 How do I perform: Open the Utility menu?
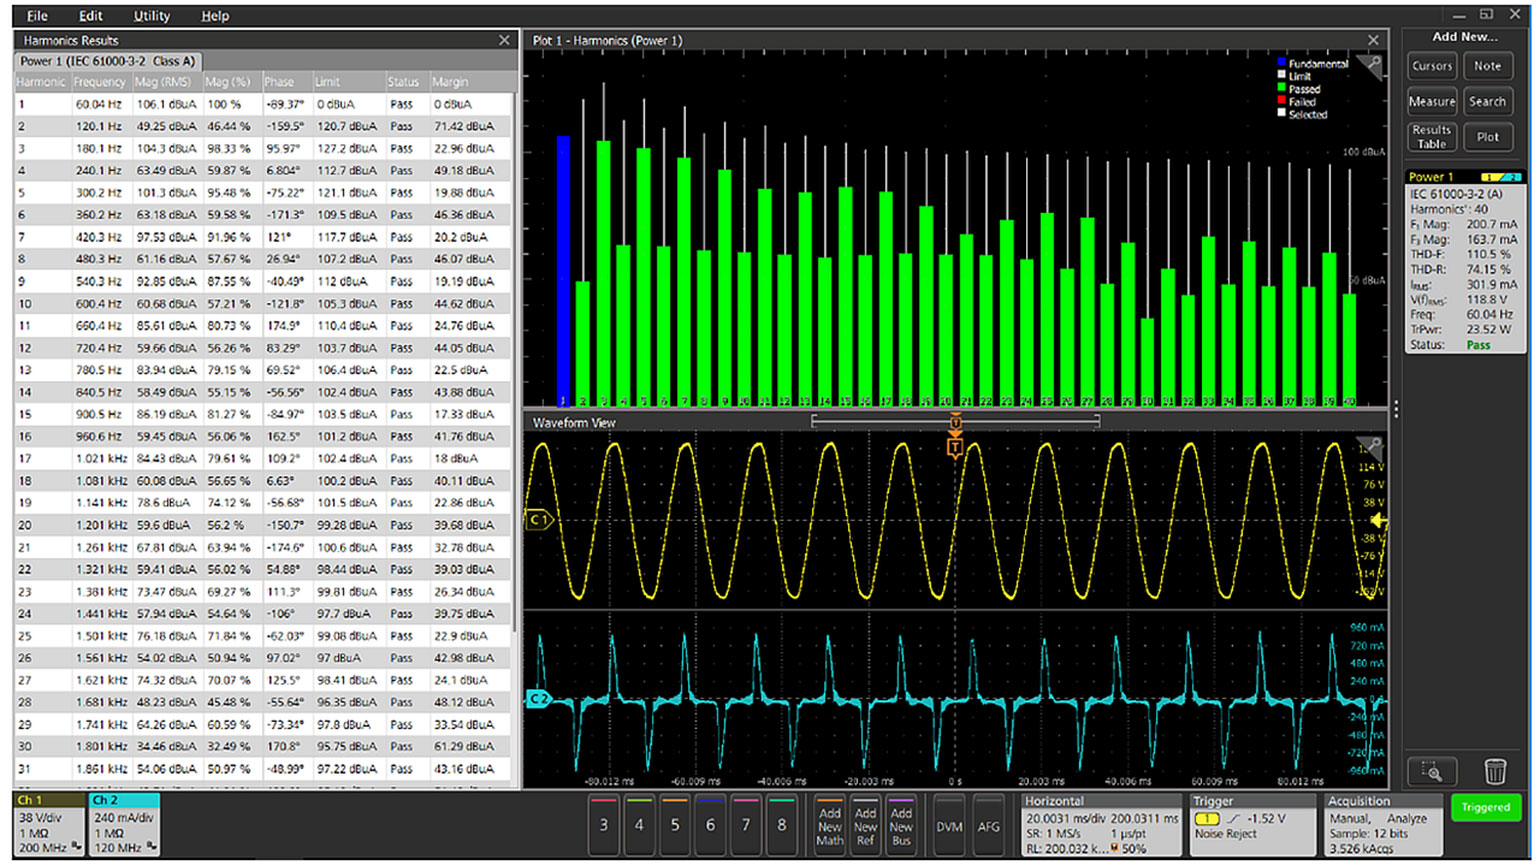pos(152,16)
